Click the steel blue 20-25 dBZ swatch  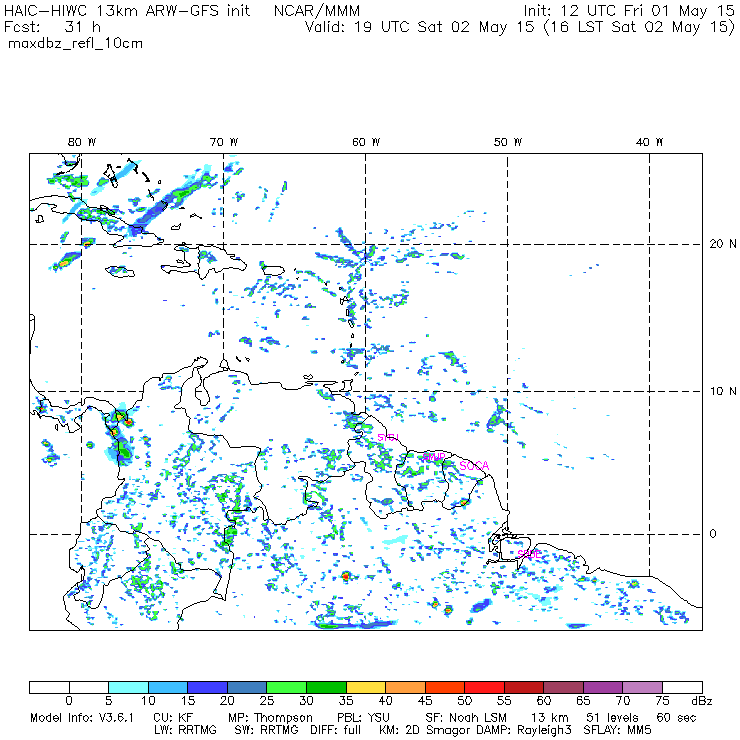point(247,687)
